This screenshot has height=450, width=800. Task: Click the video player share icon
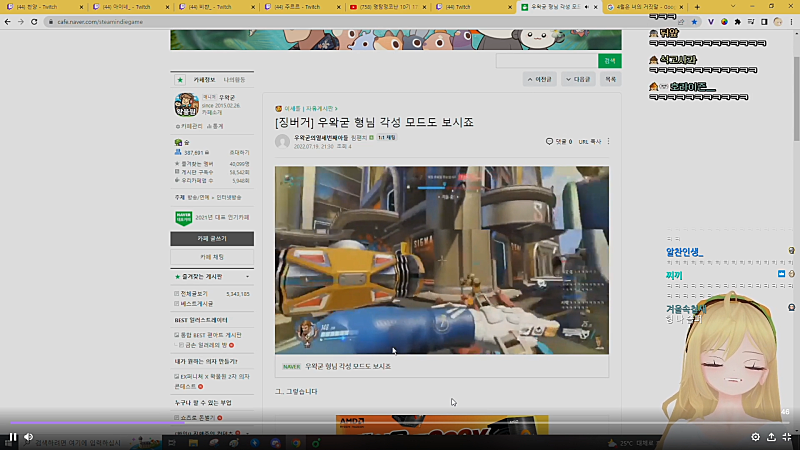coord(771,437)
